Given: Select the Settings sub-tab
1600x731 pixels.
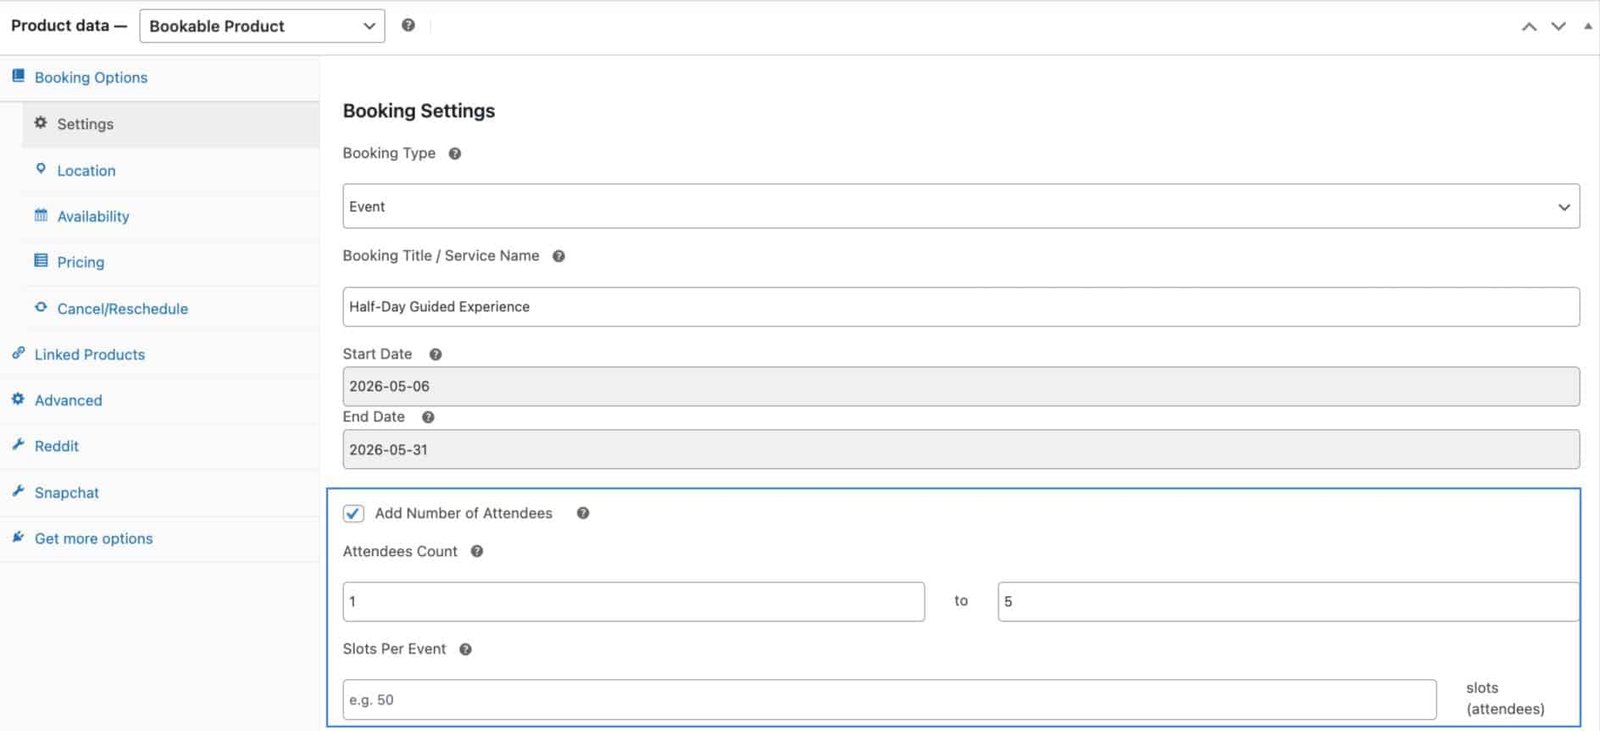Looking at the screenshot, I should click(x=171, y=124).
